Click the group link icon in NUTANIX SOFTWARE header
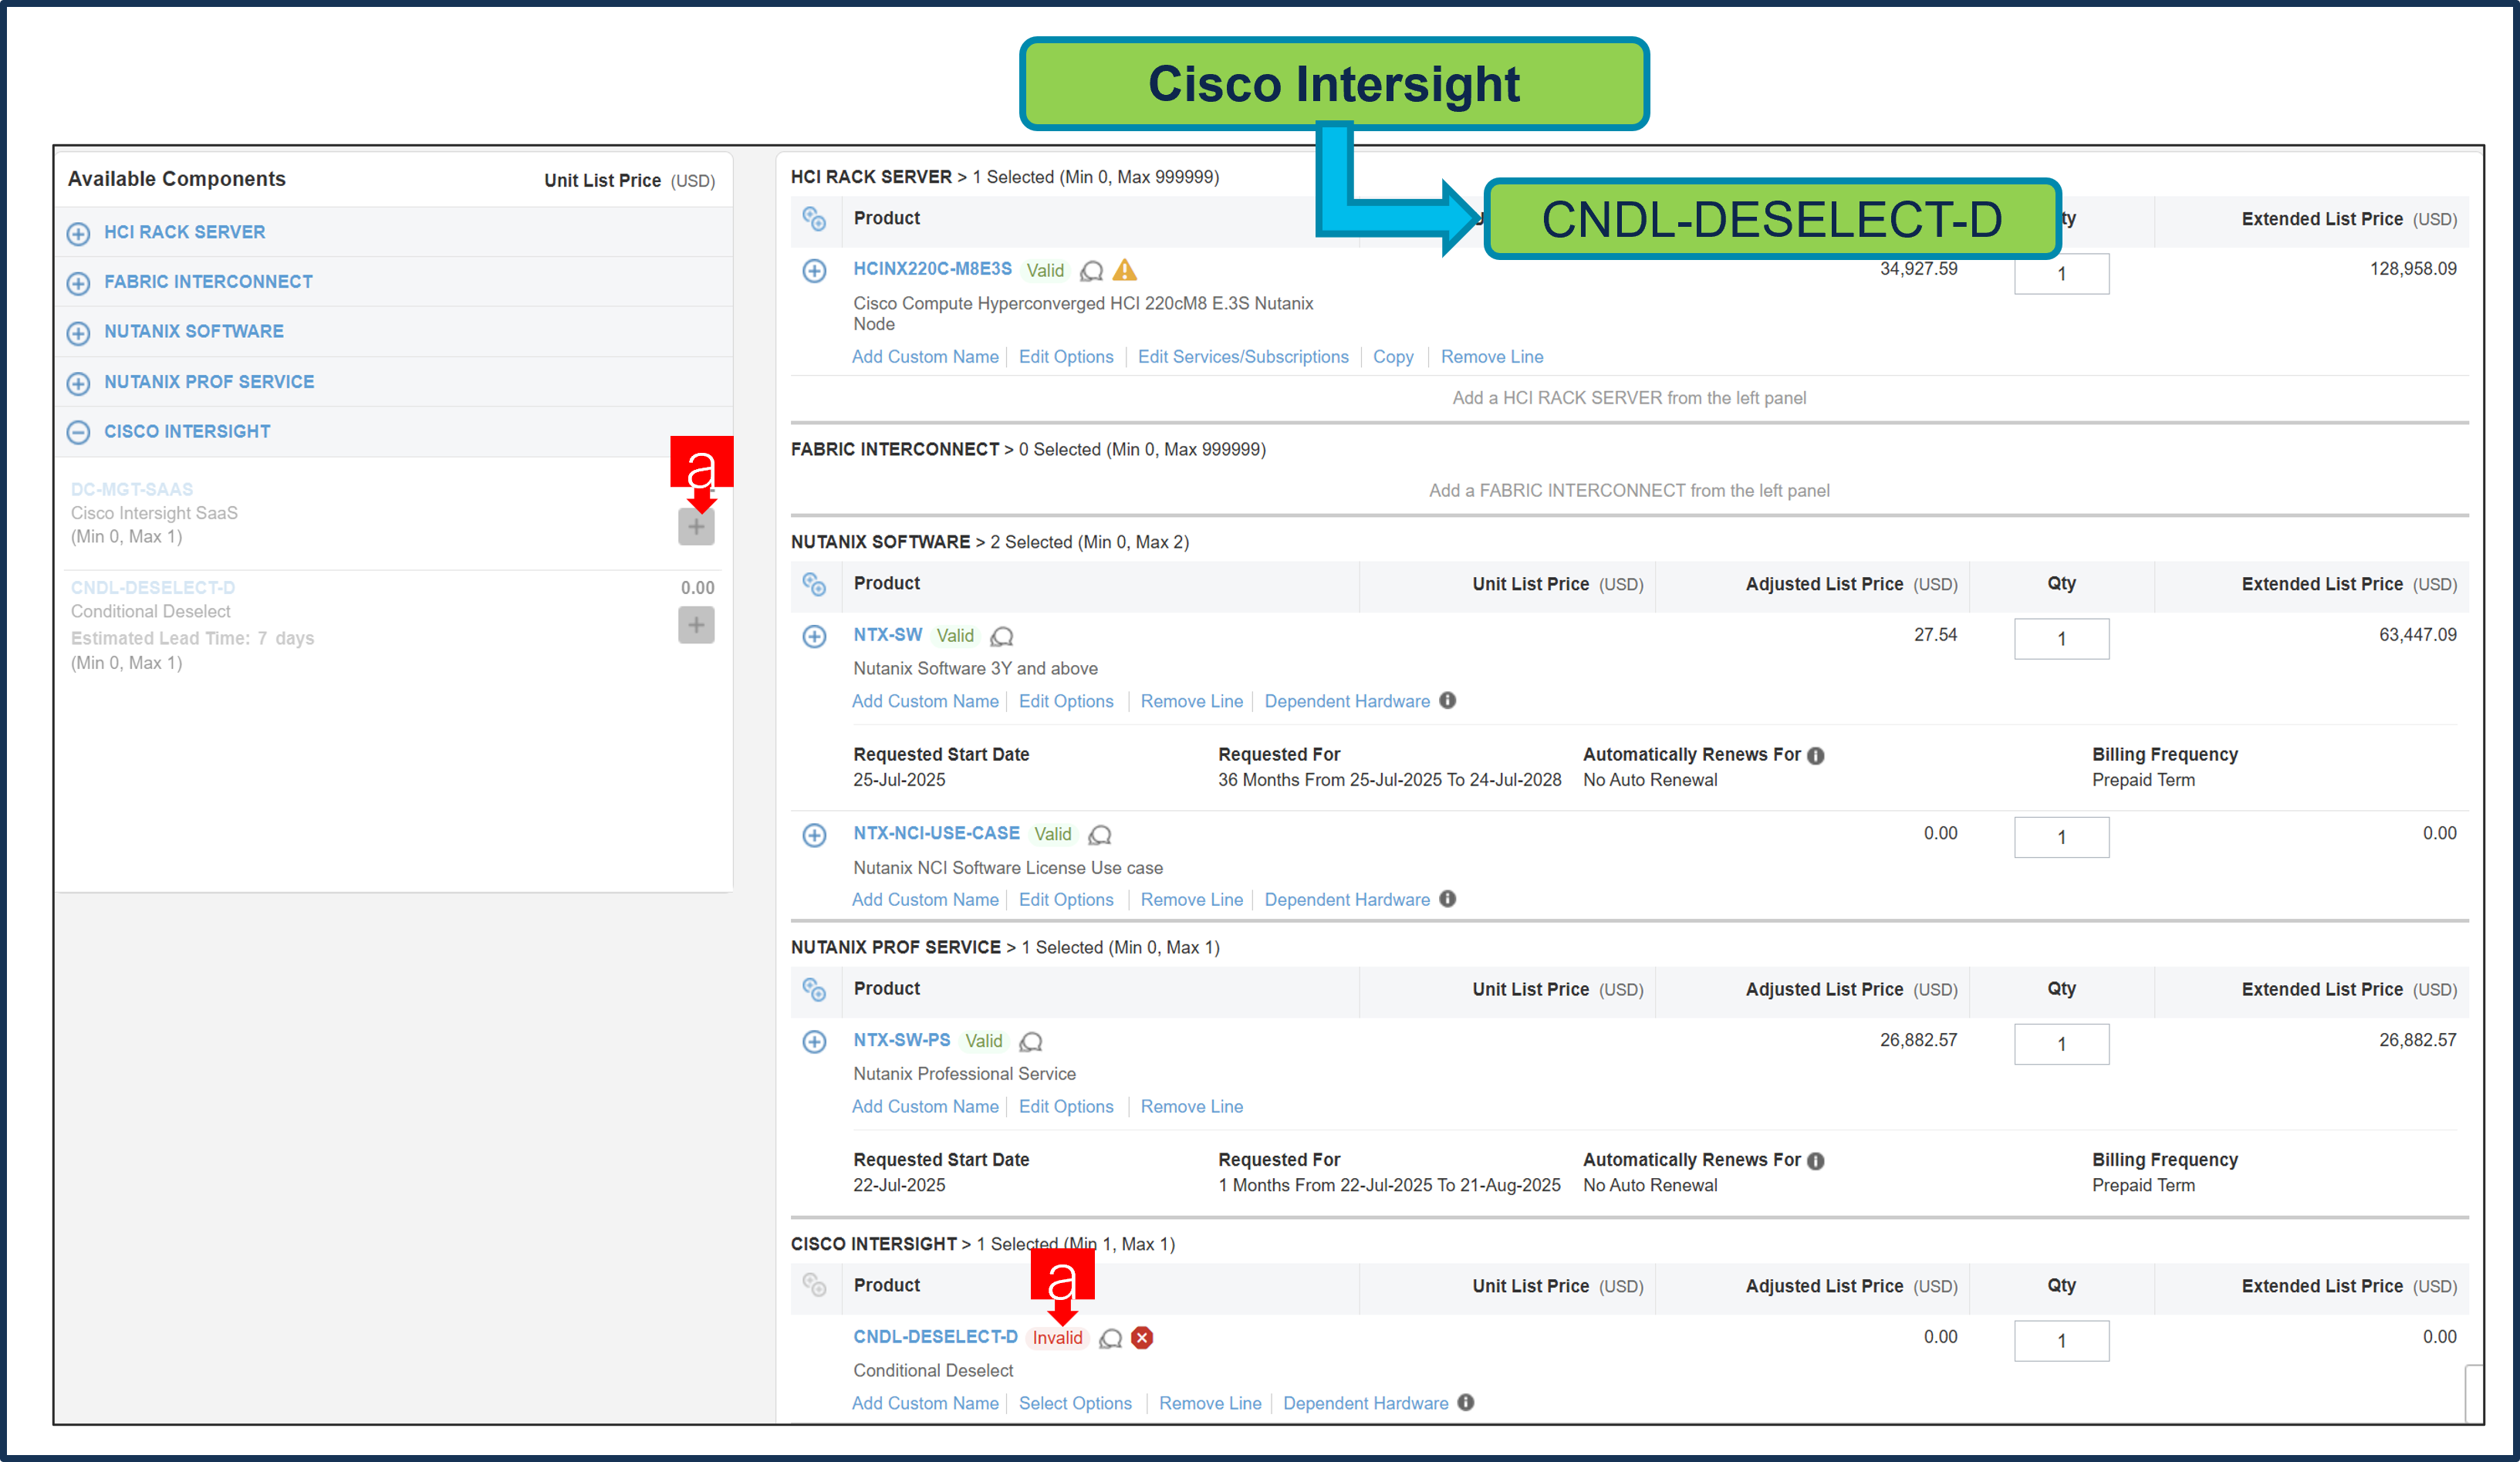Image resolution: width=2520 pixels, height=1462 pixels. [816, 586]
